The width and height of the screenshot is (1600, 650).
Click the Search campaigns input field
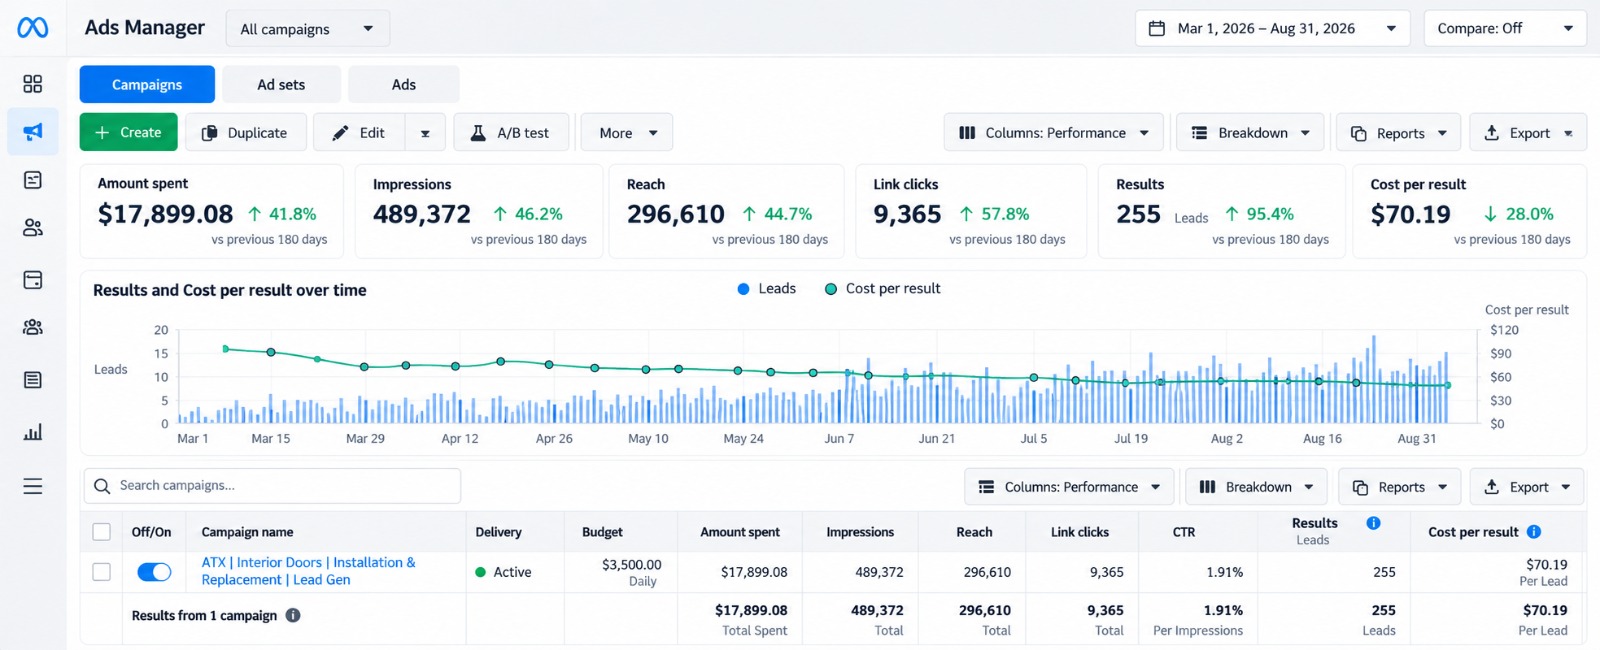(x=272, y=486)
